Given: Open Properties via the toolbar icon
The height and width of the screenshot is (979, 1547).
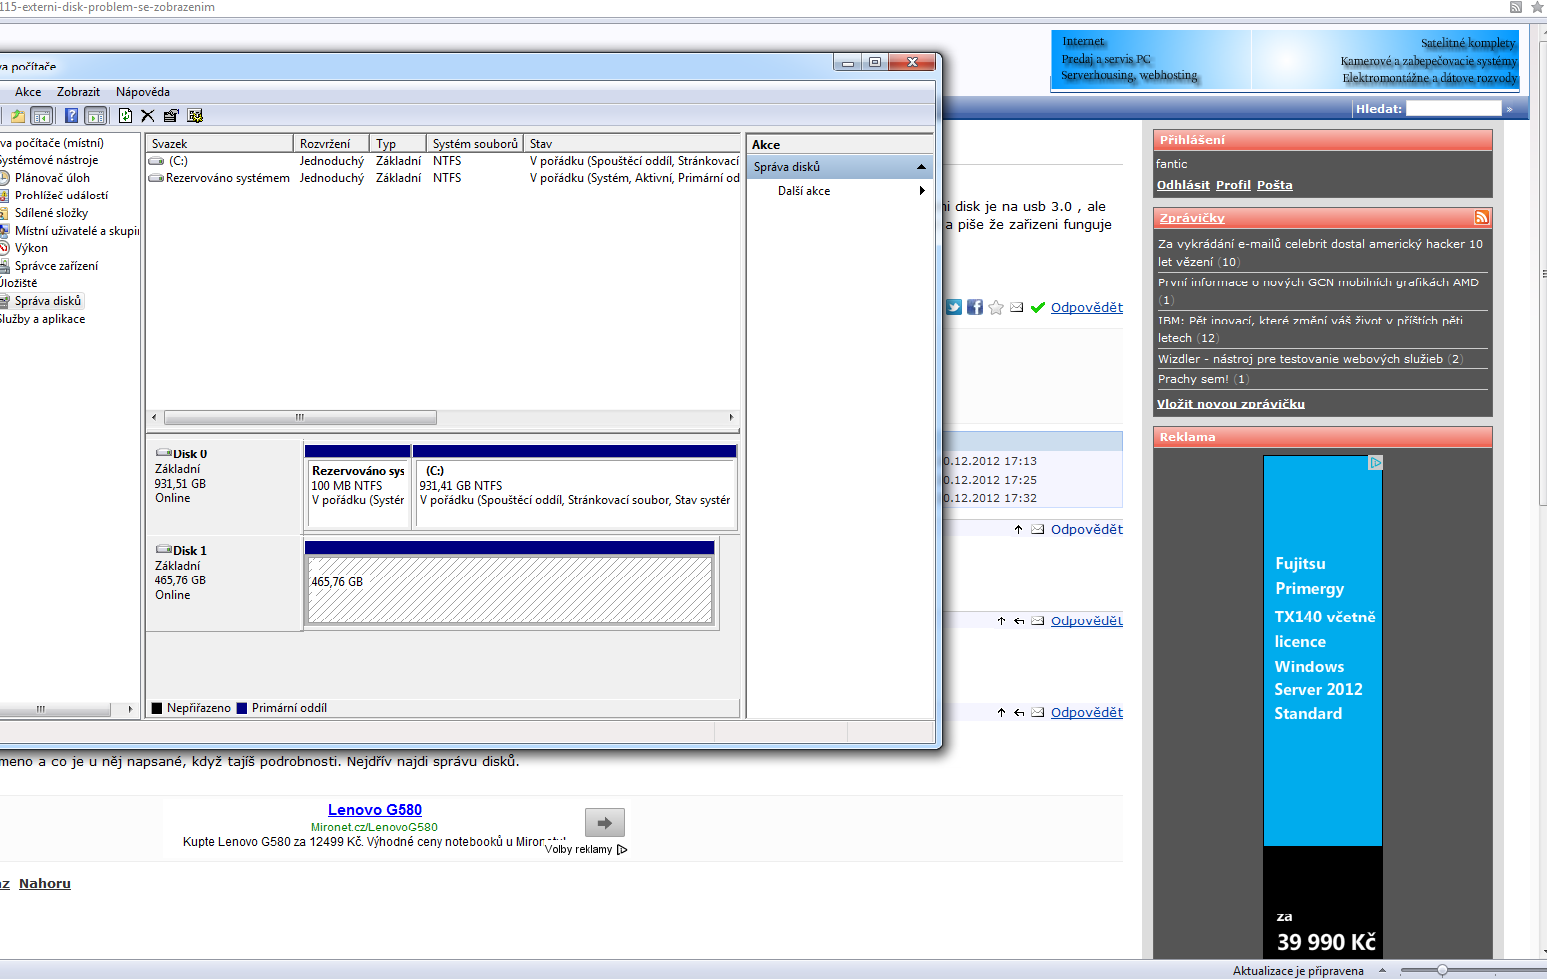Looking at the screenshot, I should pyautogui.click(x=171, y=116).
